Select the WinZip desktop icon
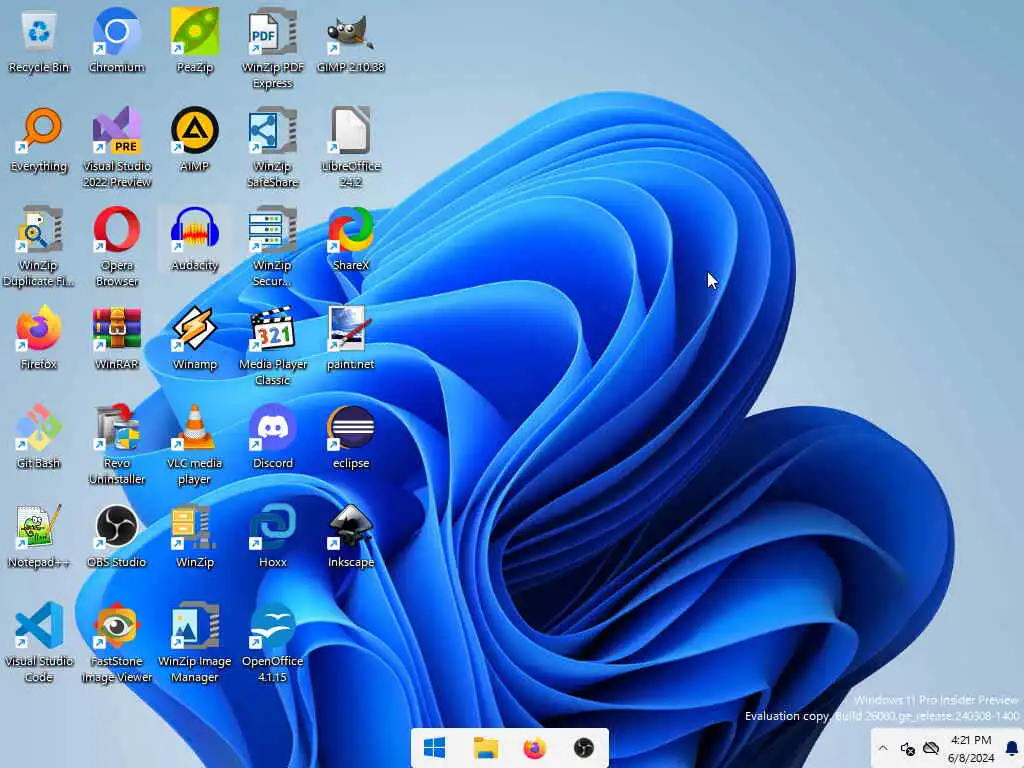1024x768 pixels. (195, 536)
